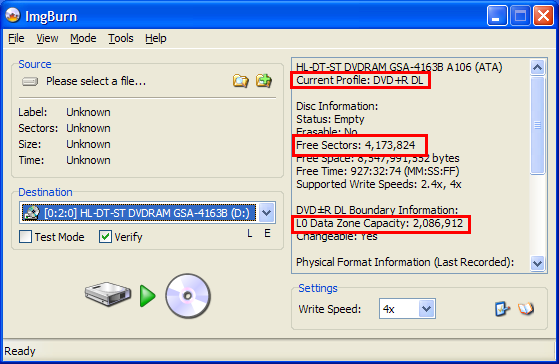The image size is (559, 364).
Task: Open the File menu
Action: tap(16, 38)
